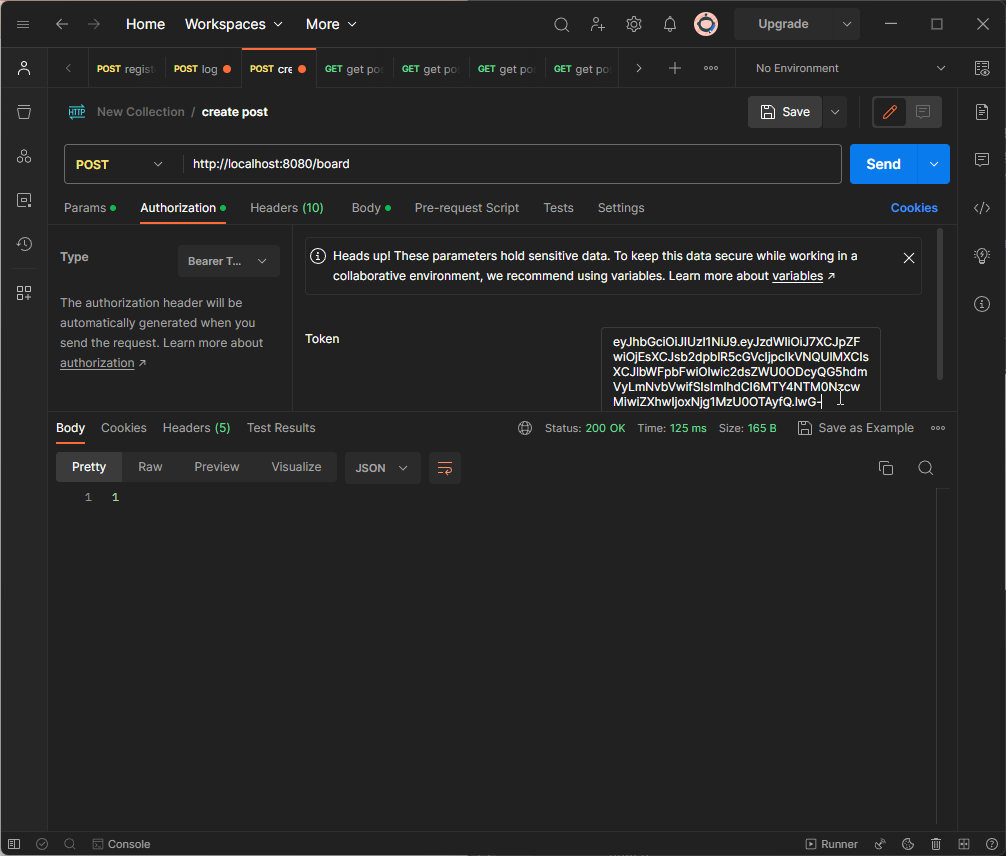Open the Params request tab

tap(90, 208)
